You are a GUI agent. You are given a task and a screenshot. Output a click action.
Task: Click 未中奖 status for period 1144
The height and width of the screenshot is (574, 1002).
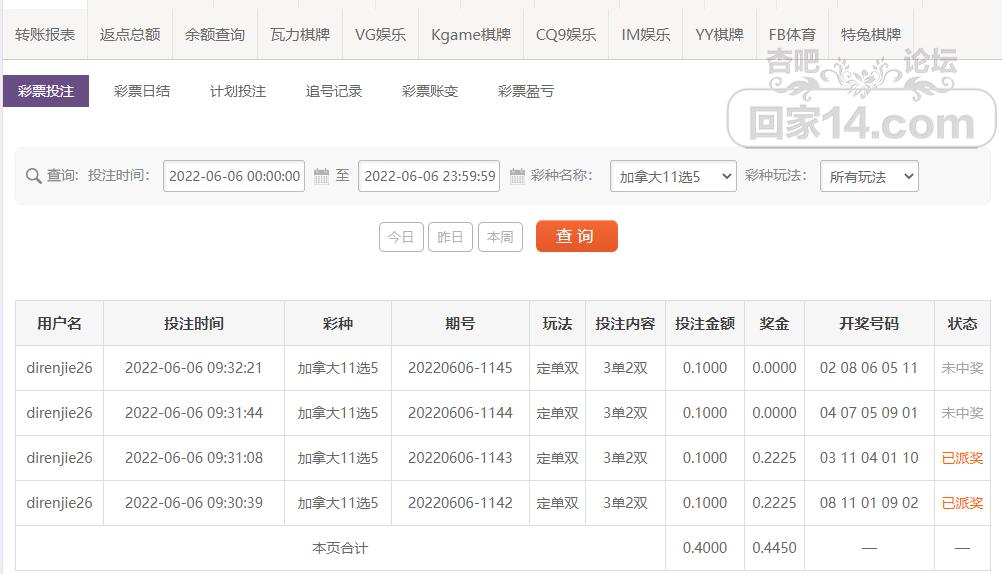(962, 413)
